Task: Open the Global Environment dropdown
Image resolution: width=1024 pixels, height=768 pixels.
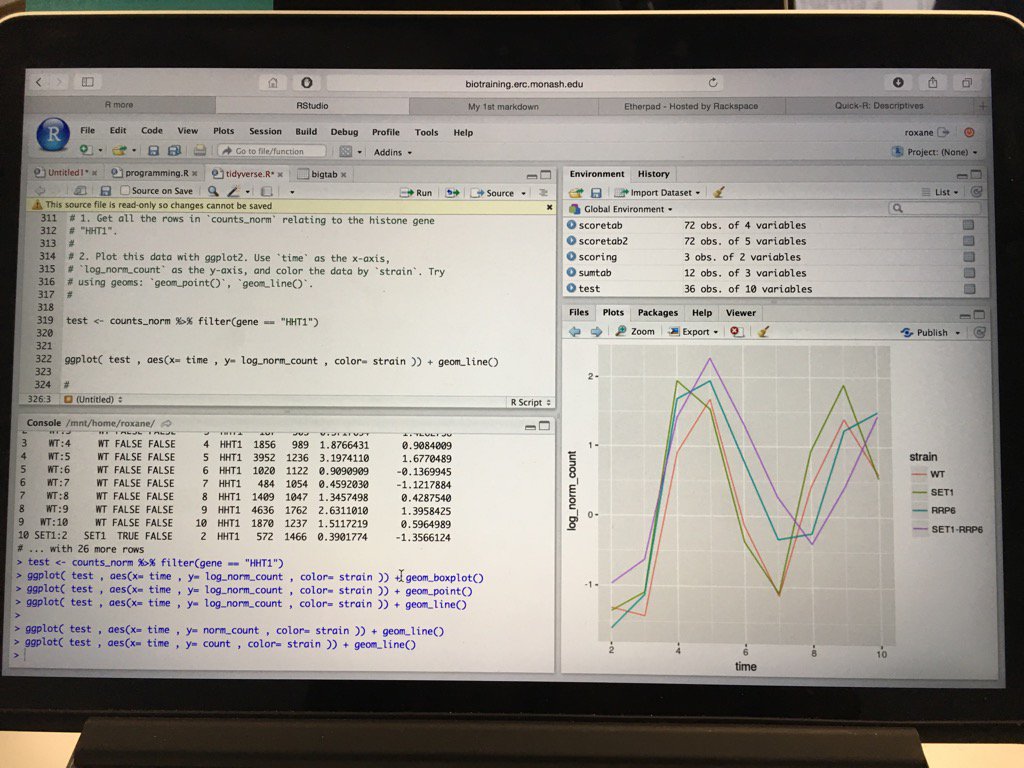Action: 620,209
